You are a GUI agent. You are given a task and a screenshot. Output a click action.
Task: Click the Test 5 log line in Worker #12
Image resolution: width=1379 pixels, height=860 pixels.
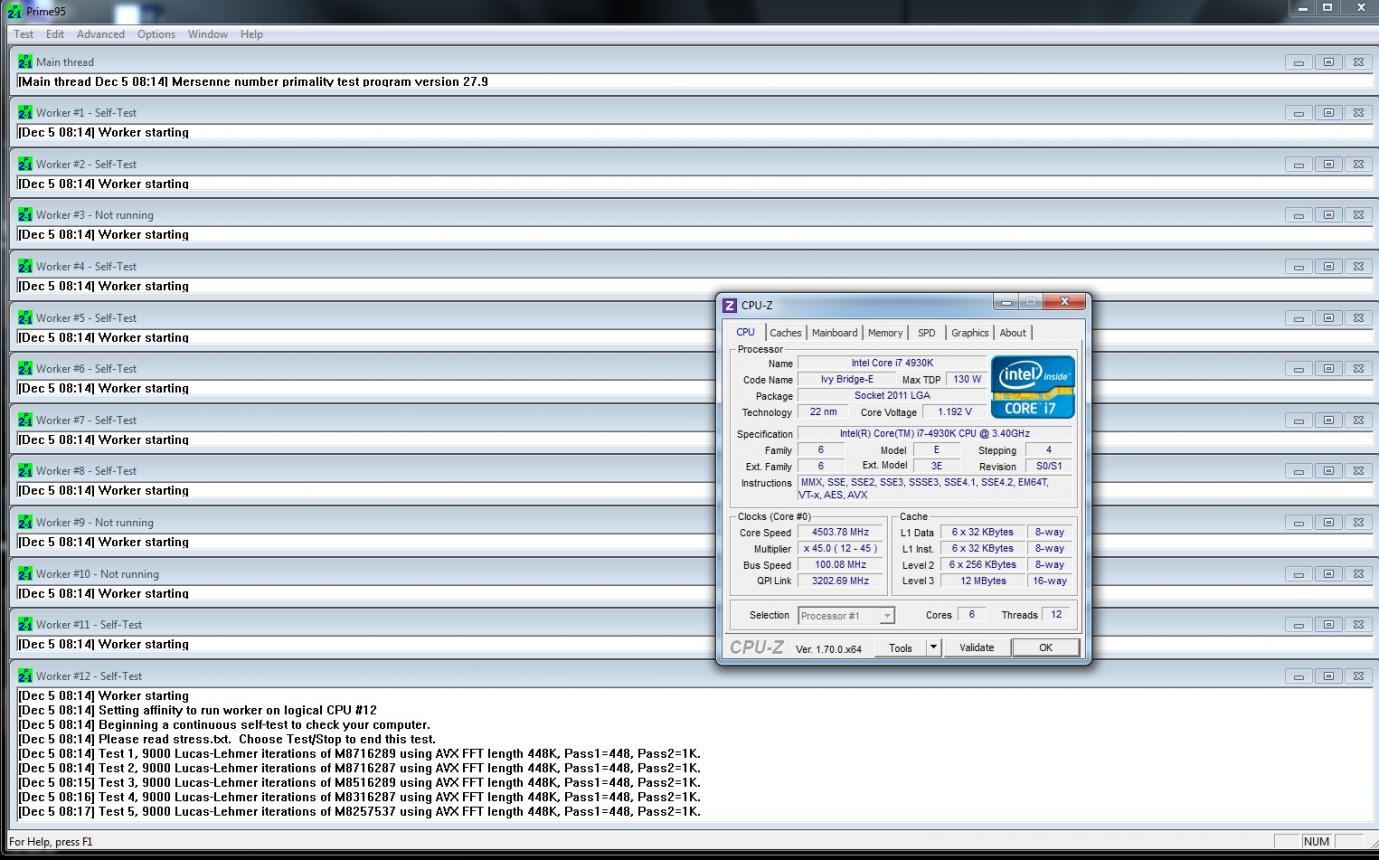[360, 811]
